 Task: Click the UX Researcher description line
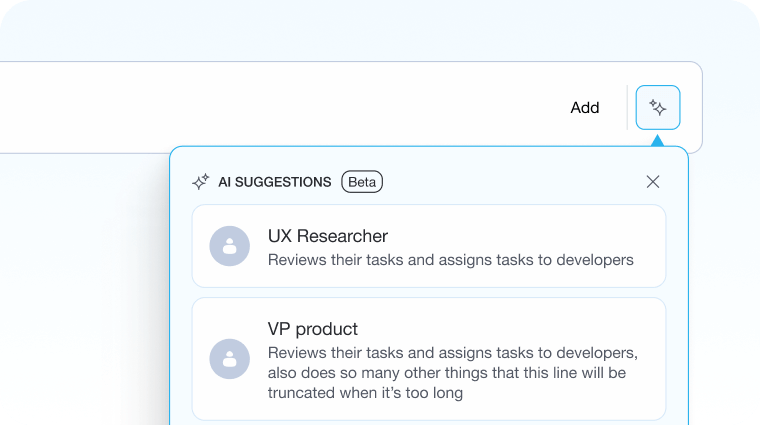(x=450, y=260)
